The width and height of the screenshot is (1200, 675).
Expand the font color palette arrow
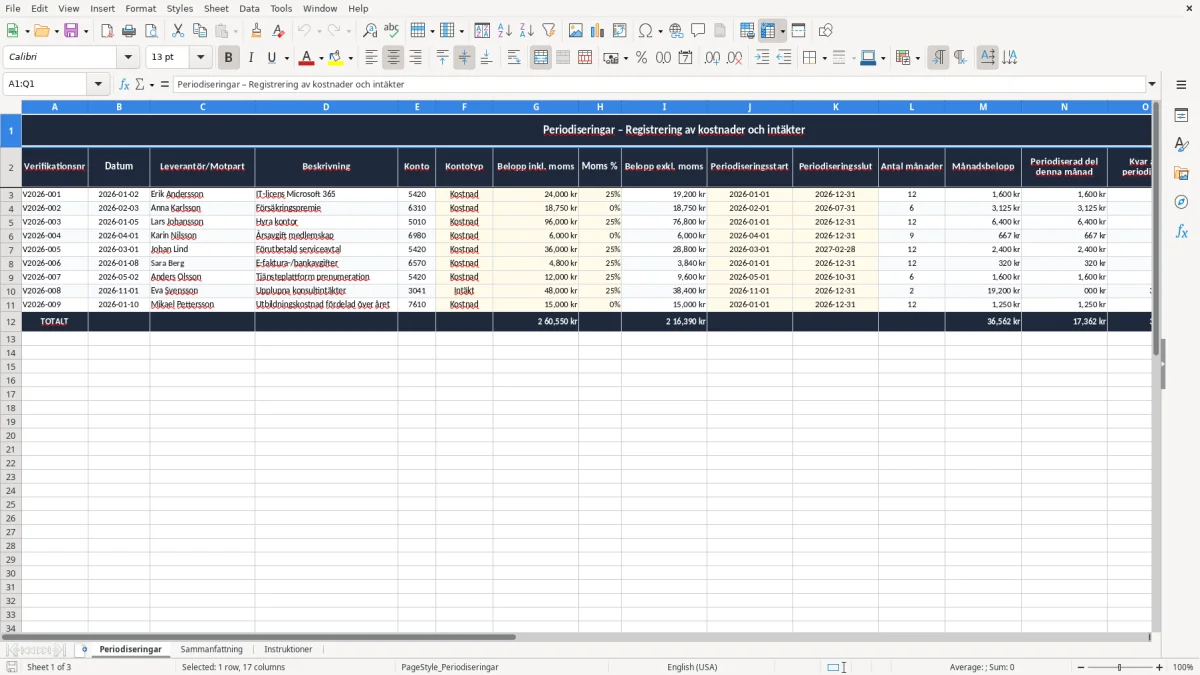coord(320,58)
